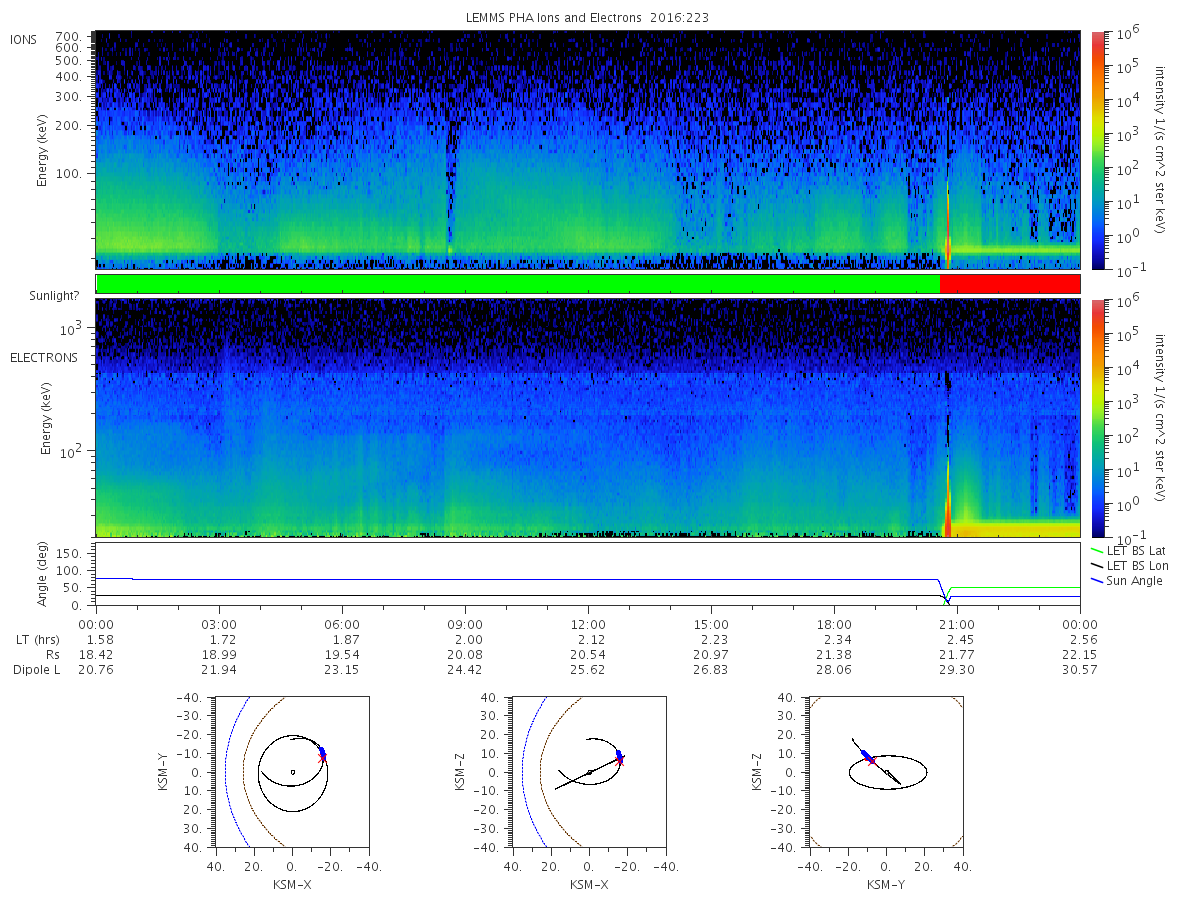Click the red spacecraft marker in KSM-X/KSM-Z plot
Screen dimensions: 1200x900
pyautogui.click(x=620, y=760)
